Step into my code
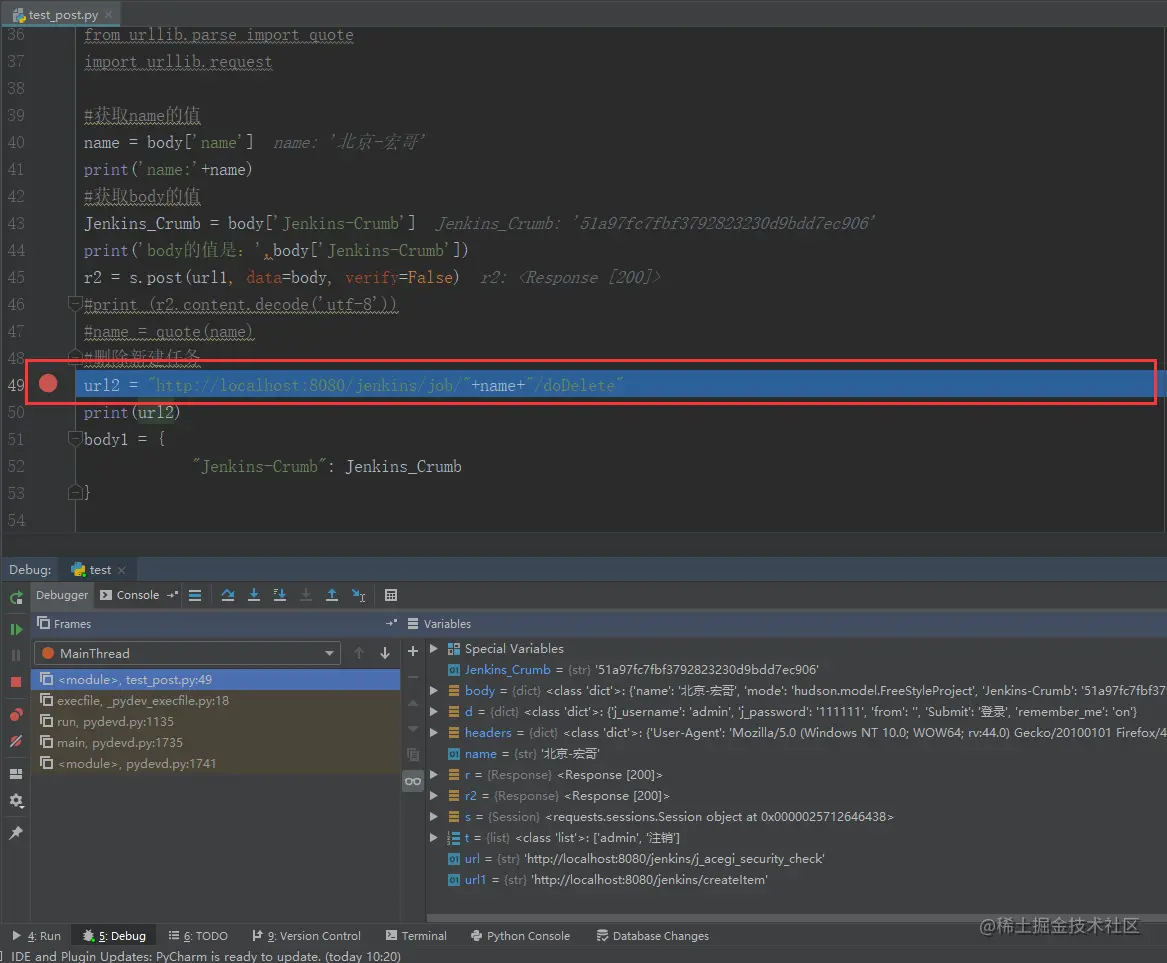The height and width of the screenshot is (963, 1167). click(280, 595)
